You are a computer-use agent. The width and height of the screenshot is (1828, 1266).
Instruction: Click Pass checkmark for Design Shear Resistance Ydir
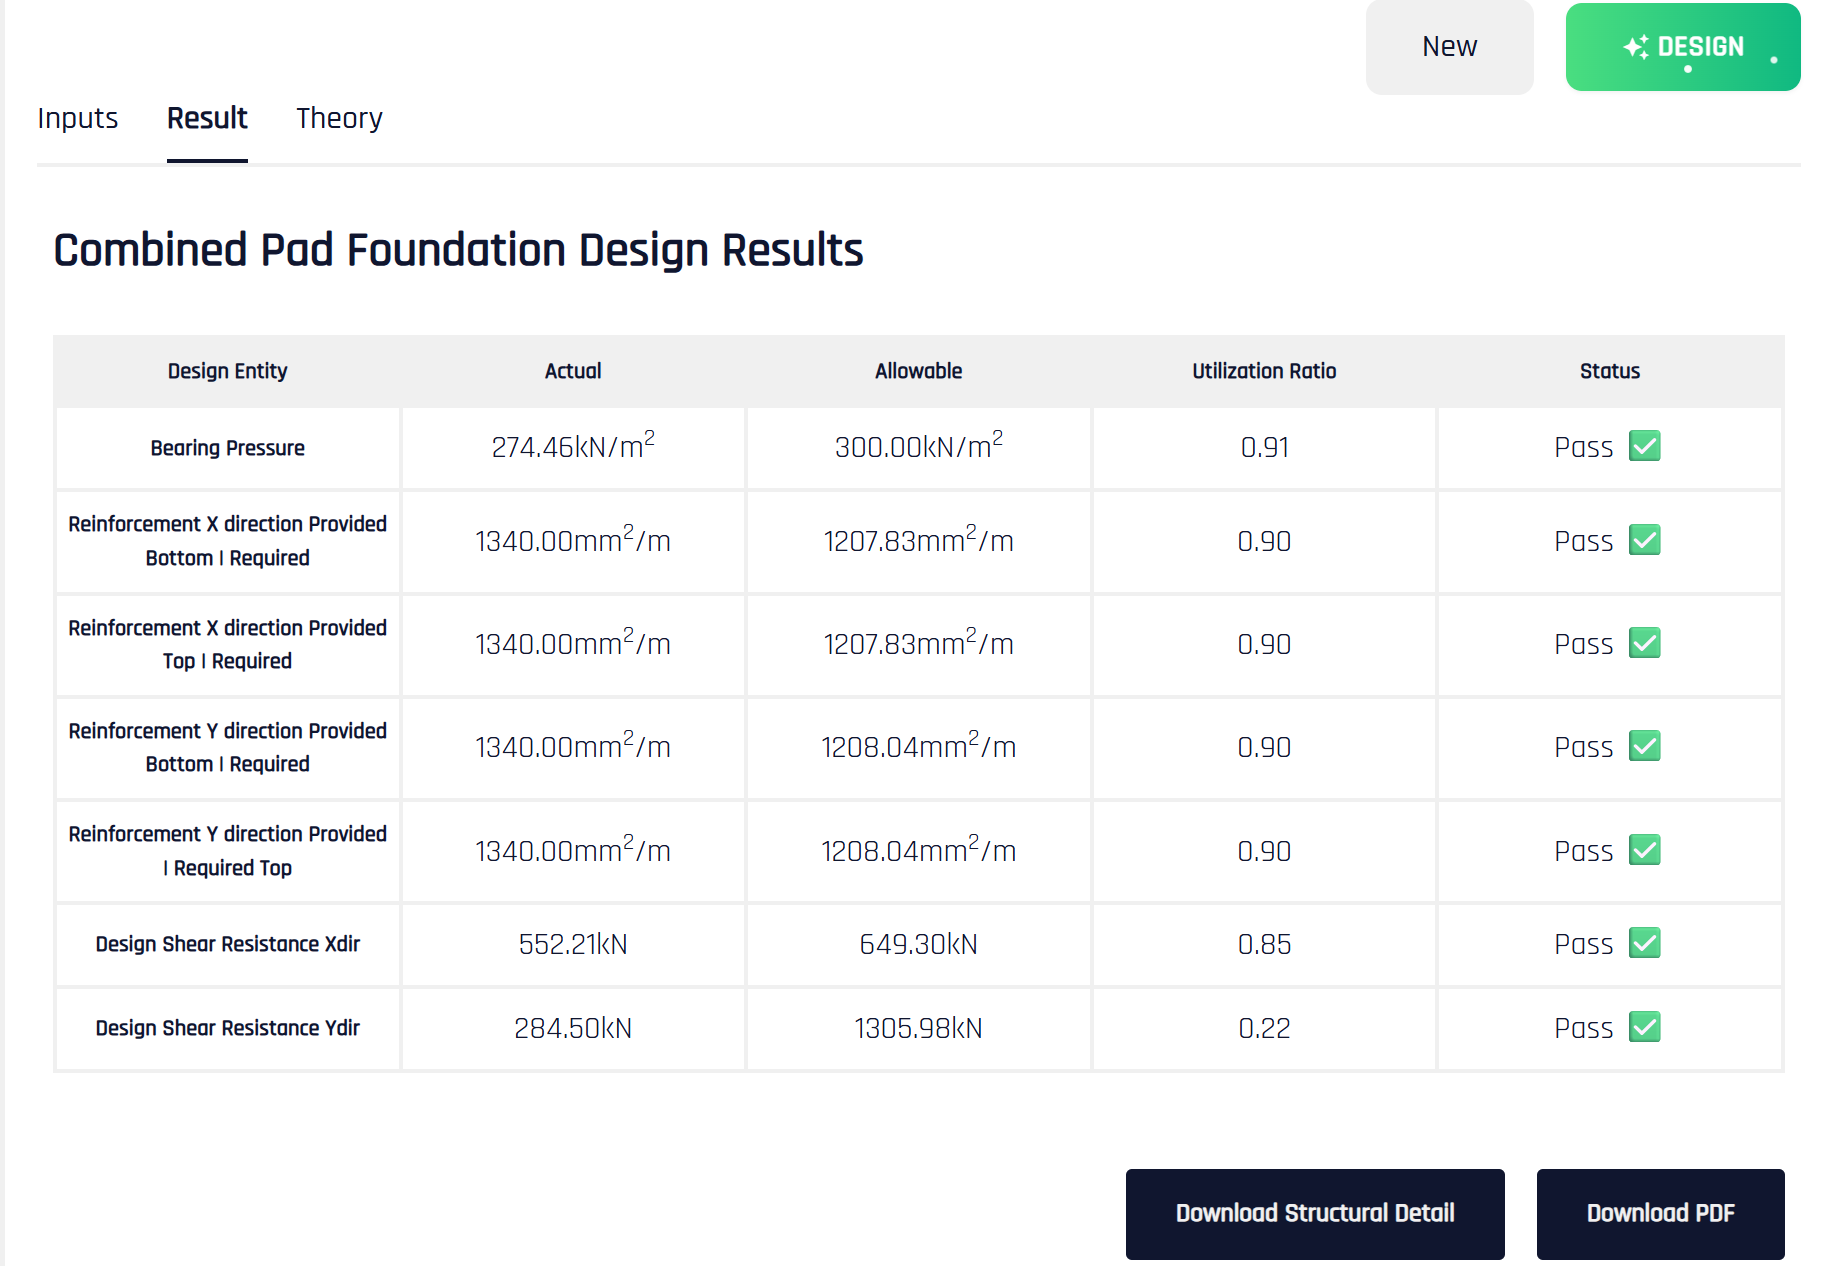pos(1644,1027)
